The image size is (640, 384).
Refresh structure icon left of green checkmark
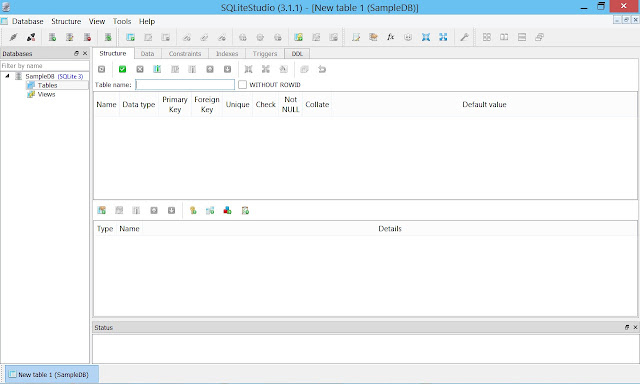(x=102, y=69)
